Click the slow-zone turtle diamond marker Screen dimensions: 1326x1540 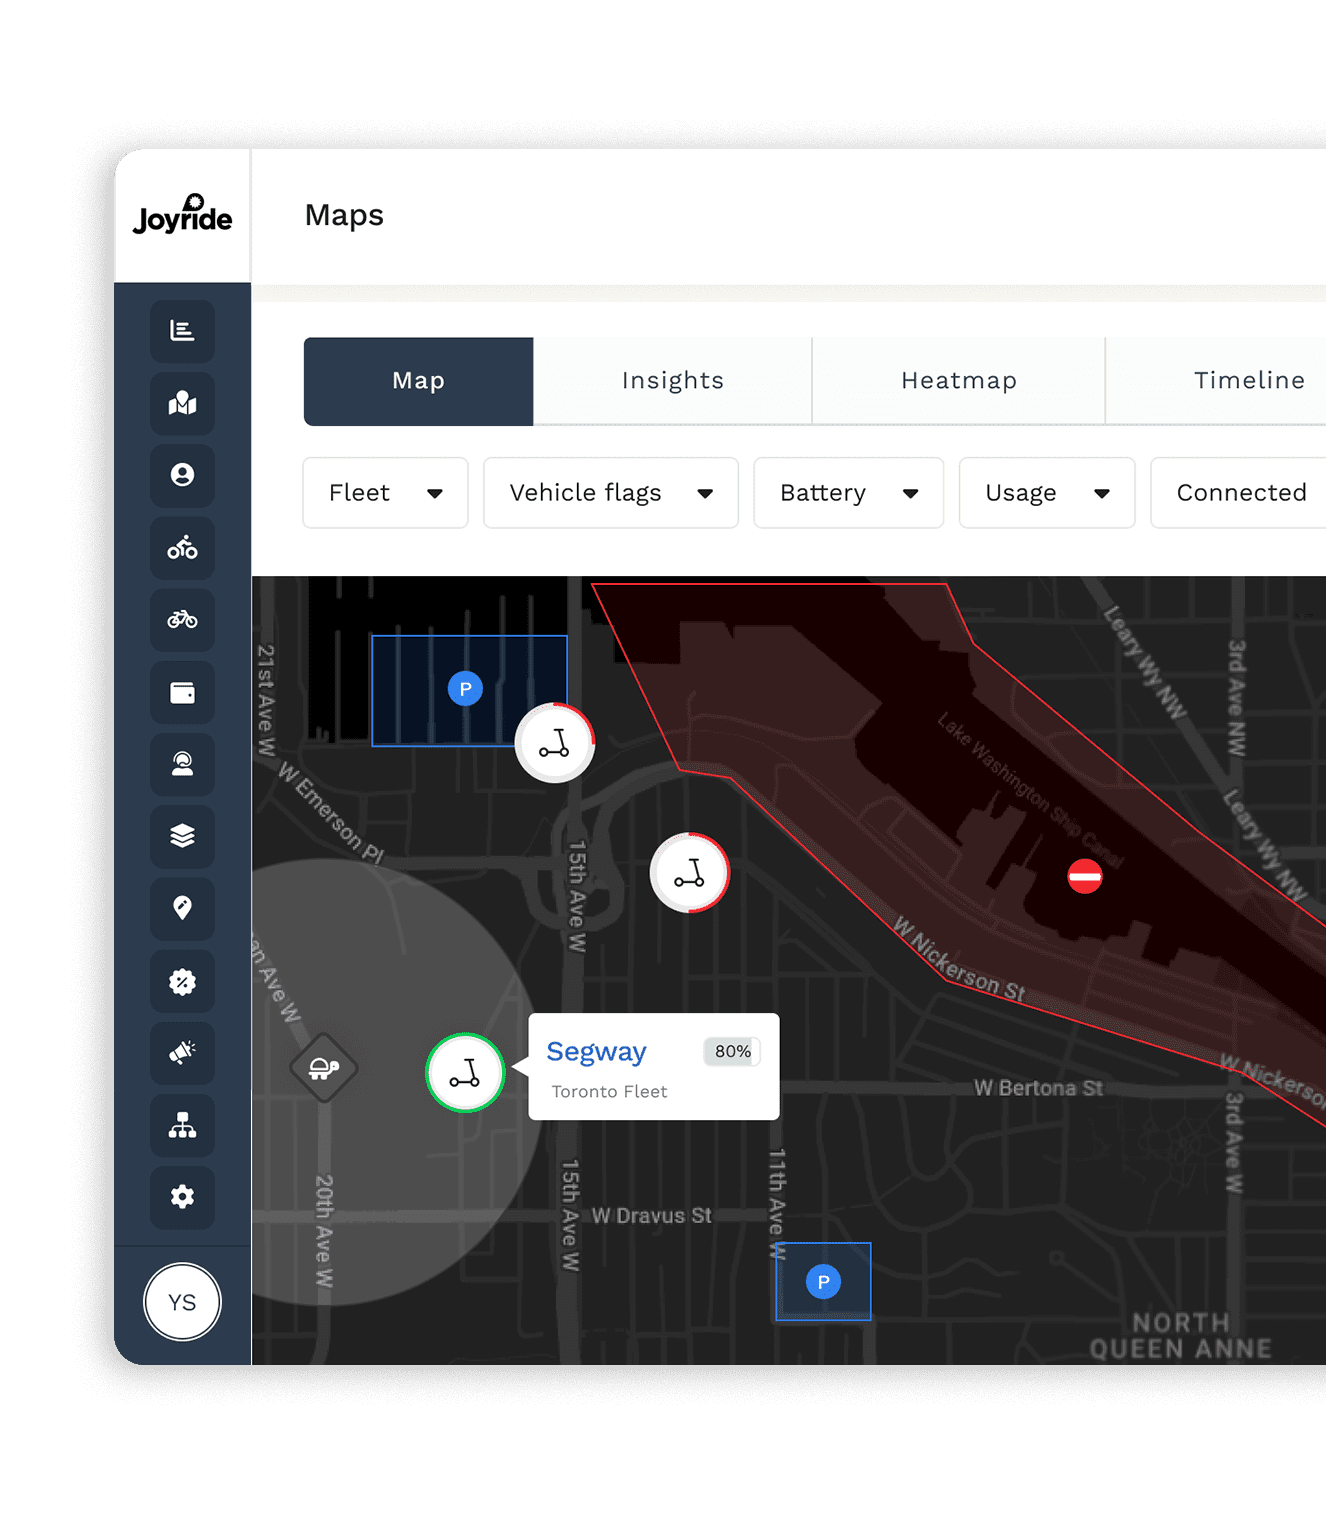click(323, 1068)
